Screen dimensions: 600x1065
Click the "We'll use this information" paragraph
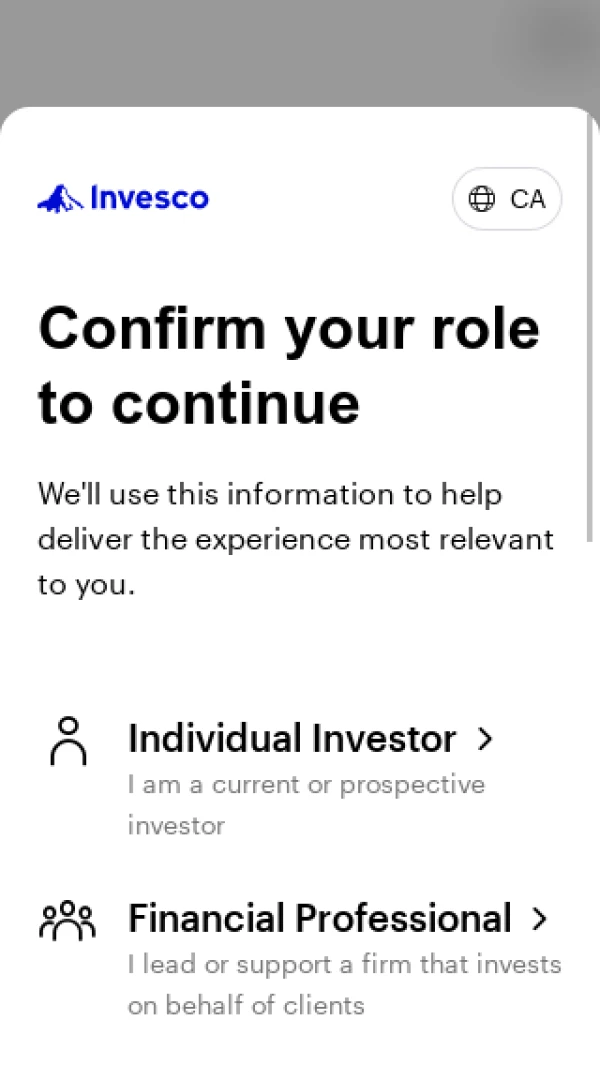(x=295, y=539)
